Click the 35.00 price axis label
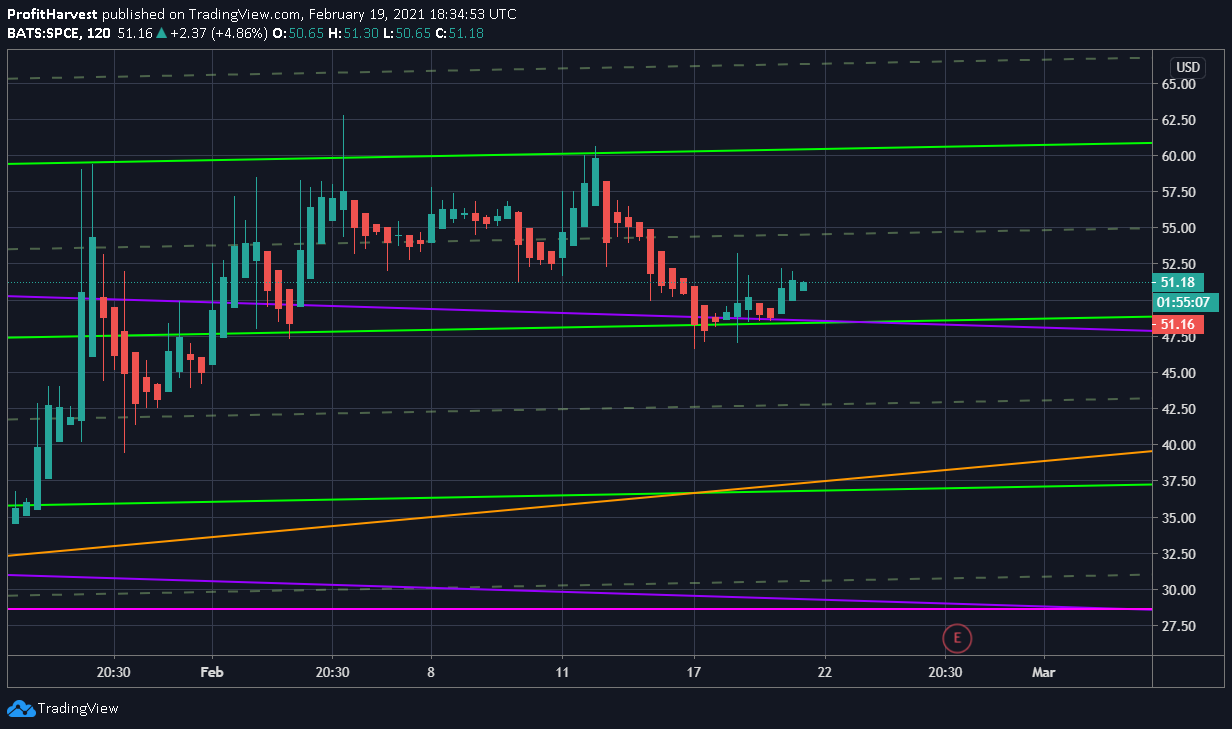1232x729 pixels. coord(1179,518)
